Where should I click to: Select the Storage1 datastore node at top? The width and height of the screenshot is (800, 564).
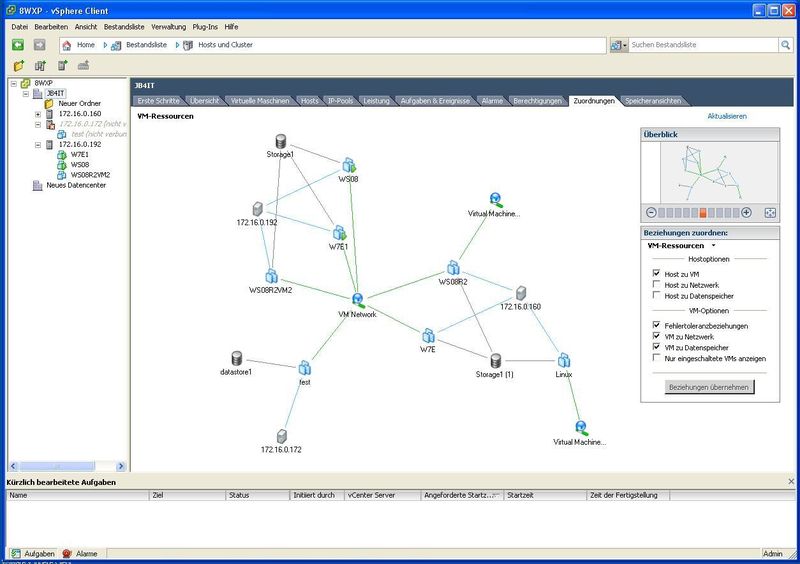tap(281, 141)
